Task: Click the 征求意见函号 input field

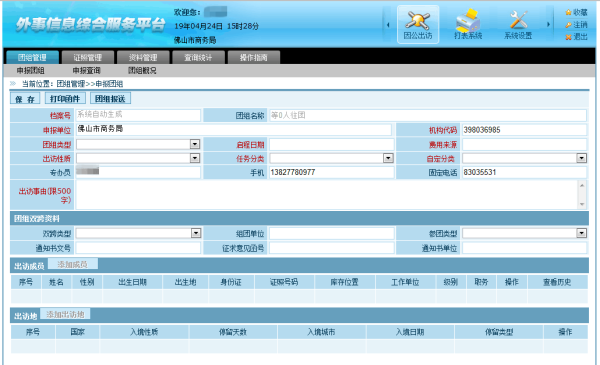Action: (331, 248)
